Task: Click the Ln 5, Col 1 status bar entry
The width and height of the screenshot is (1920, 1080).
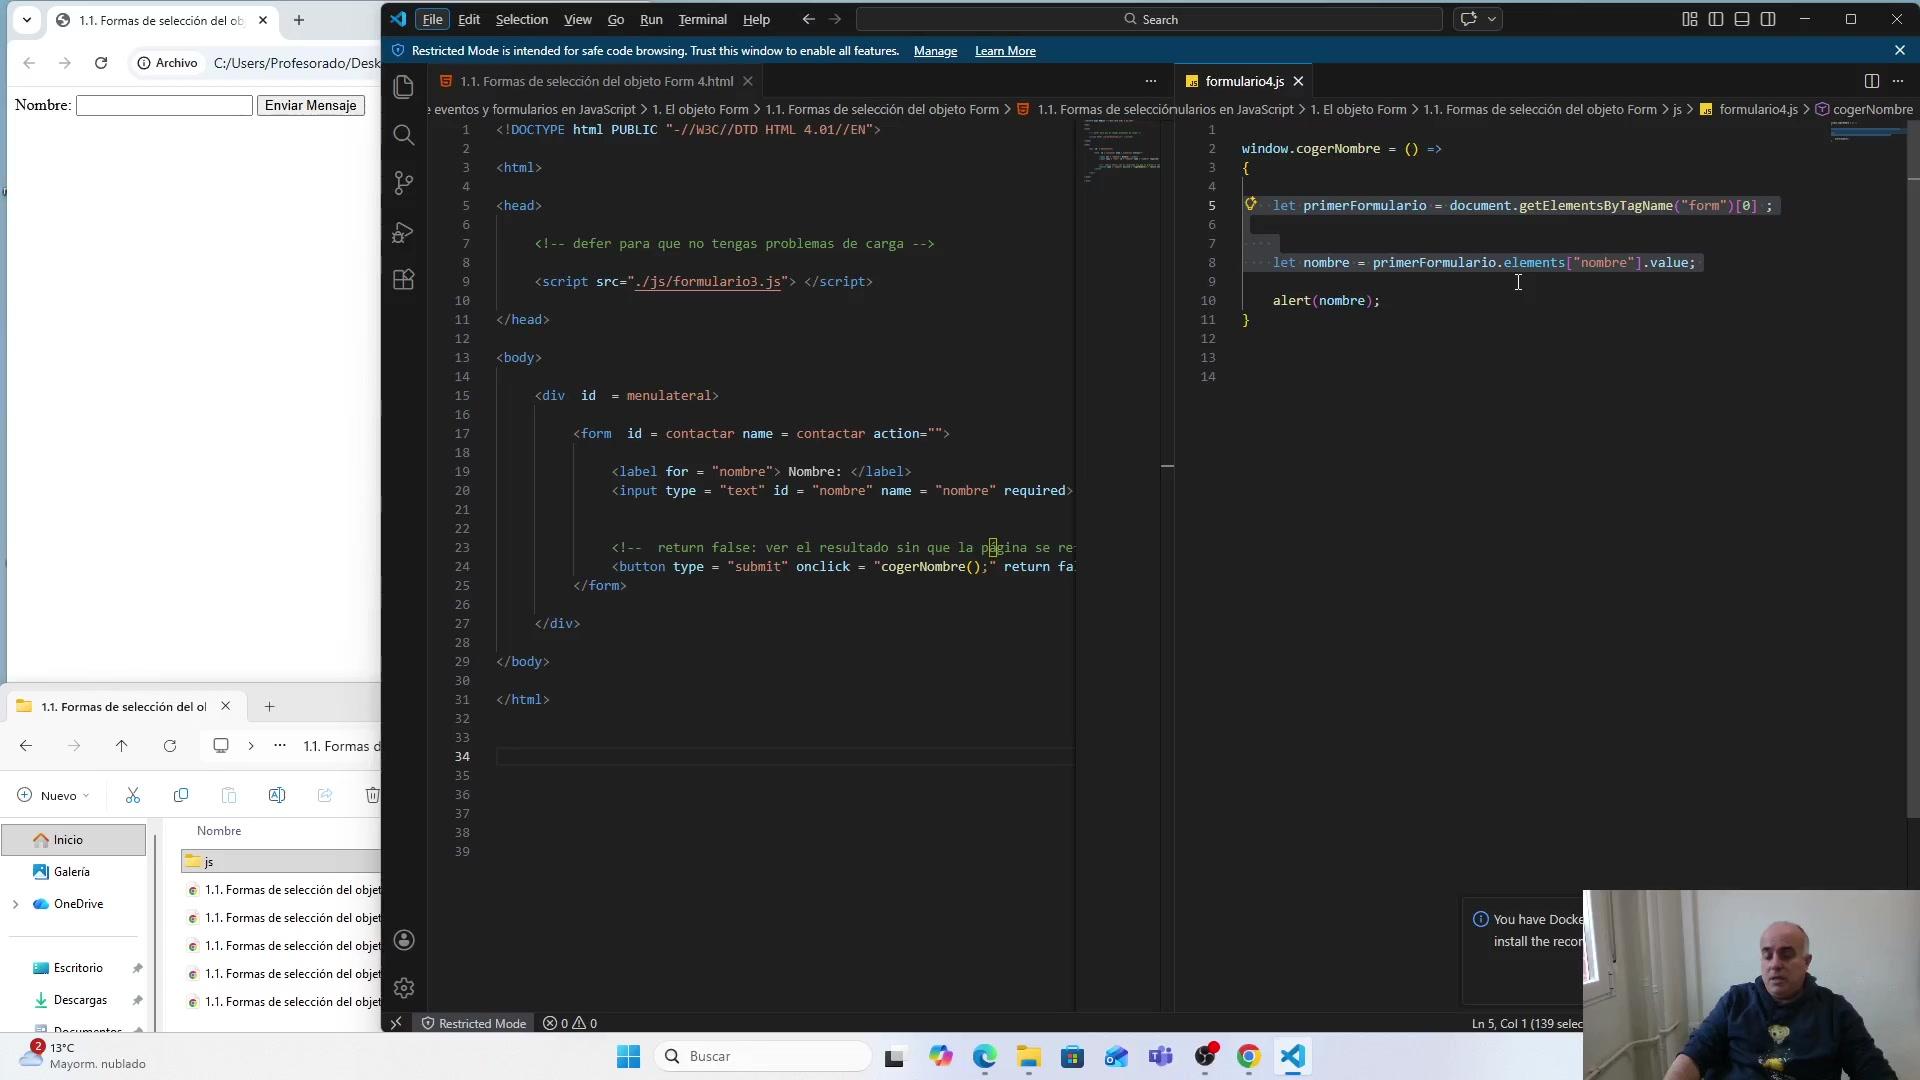Action: tap(1526, 1023)
